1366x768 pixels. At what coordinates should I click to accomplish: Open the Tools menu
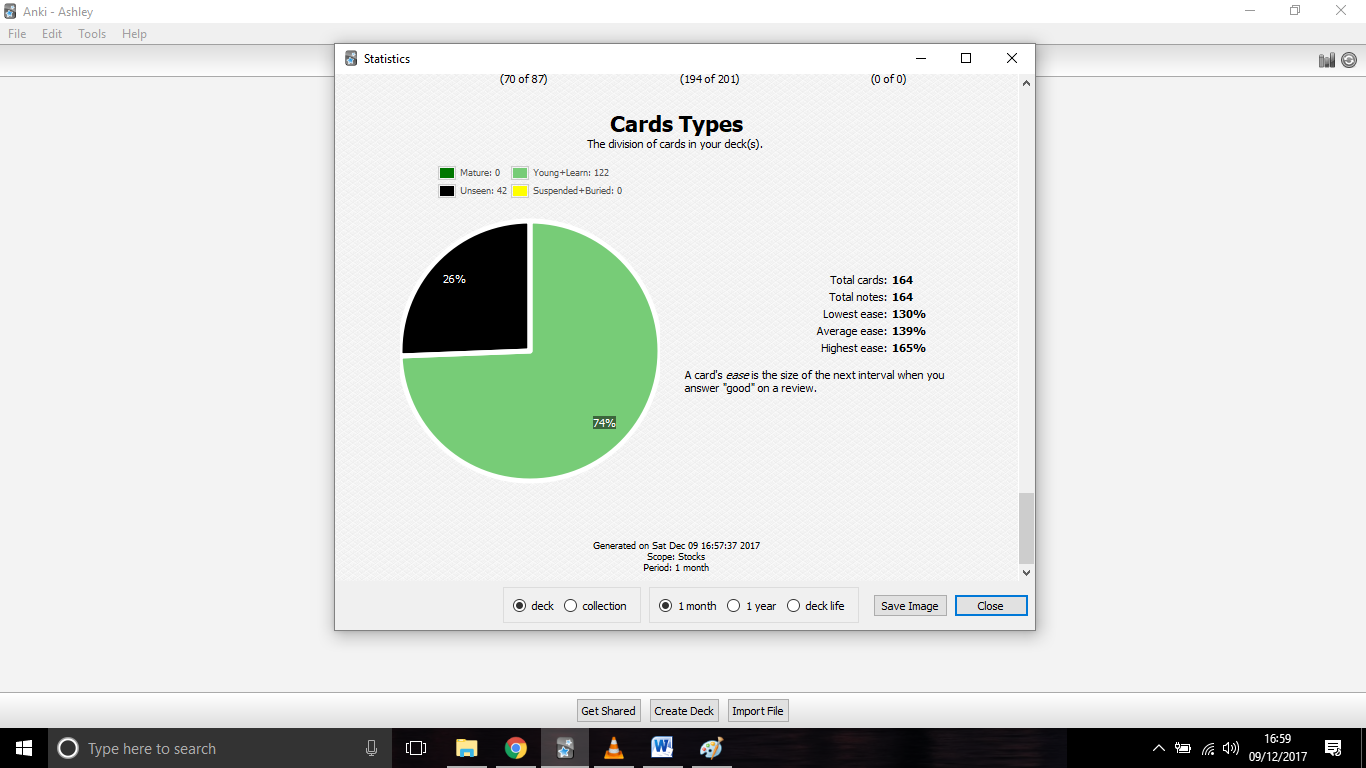point(92,34)
